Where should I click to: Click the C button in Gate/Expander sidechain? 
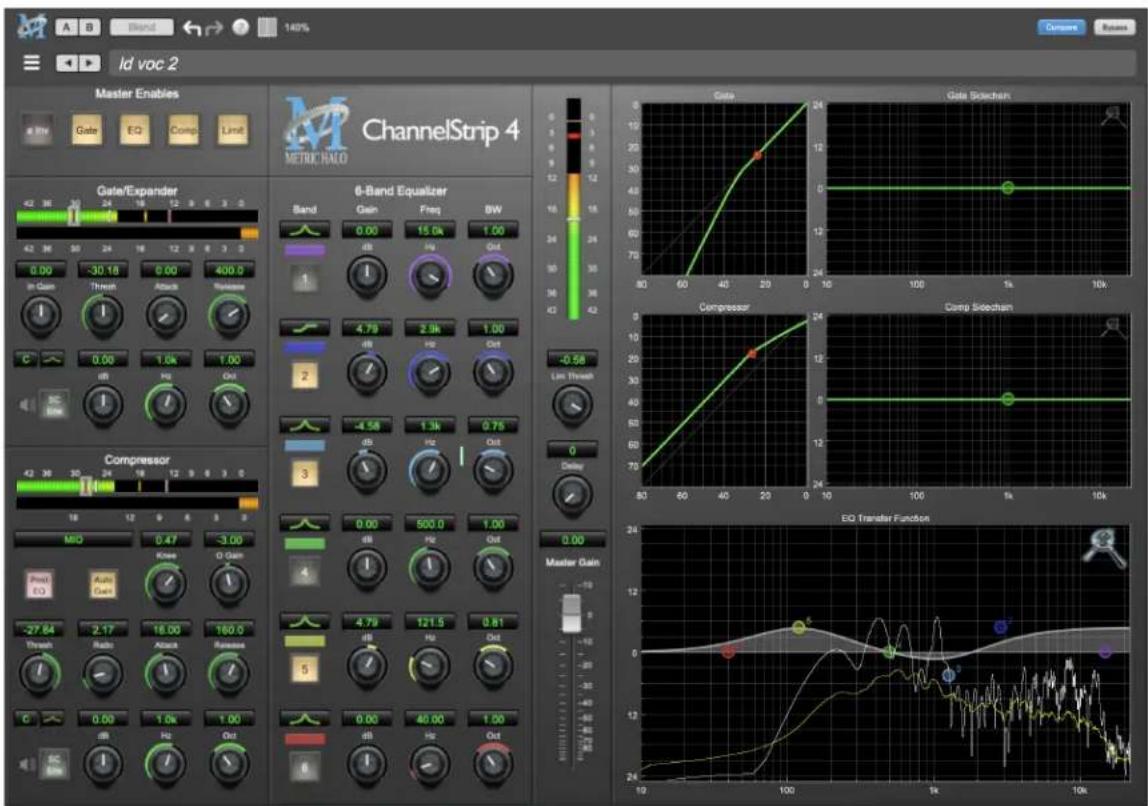[x=26, y=359]
